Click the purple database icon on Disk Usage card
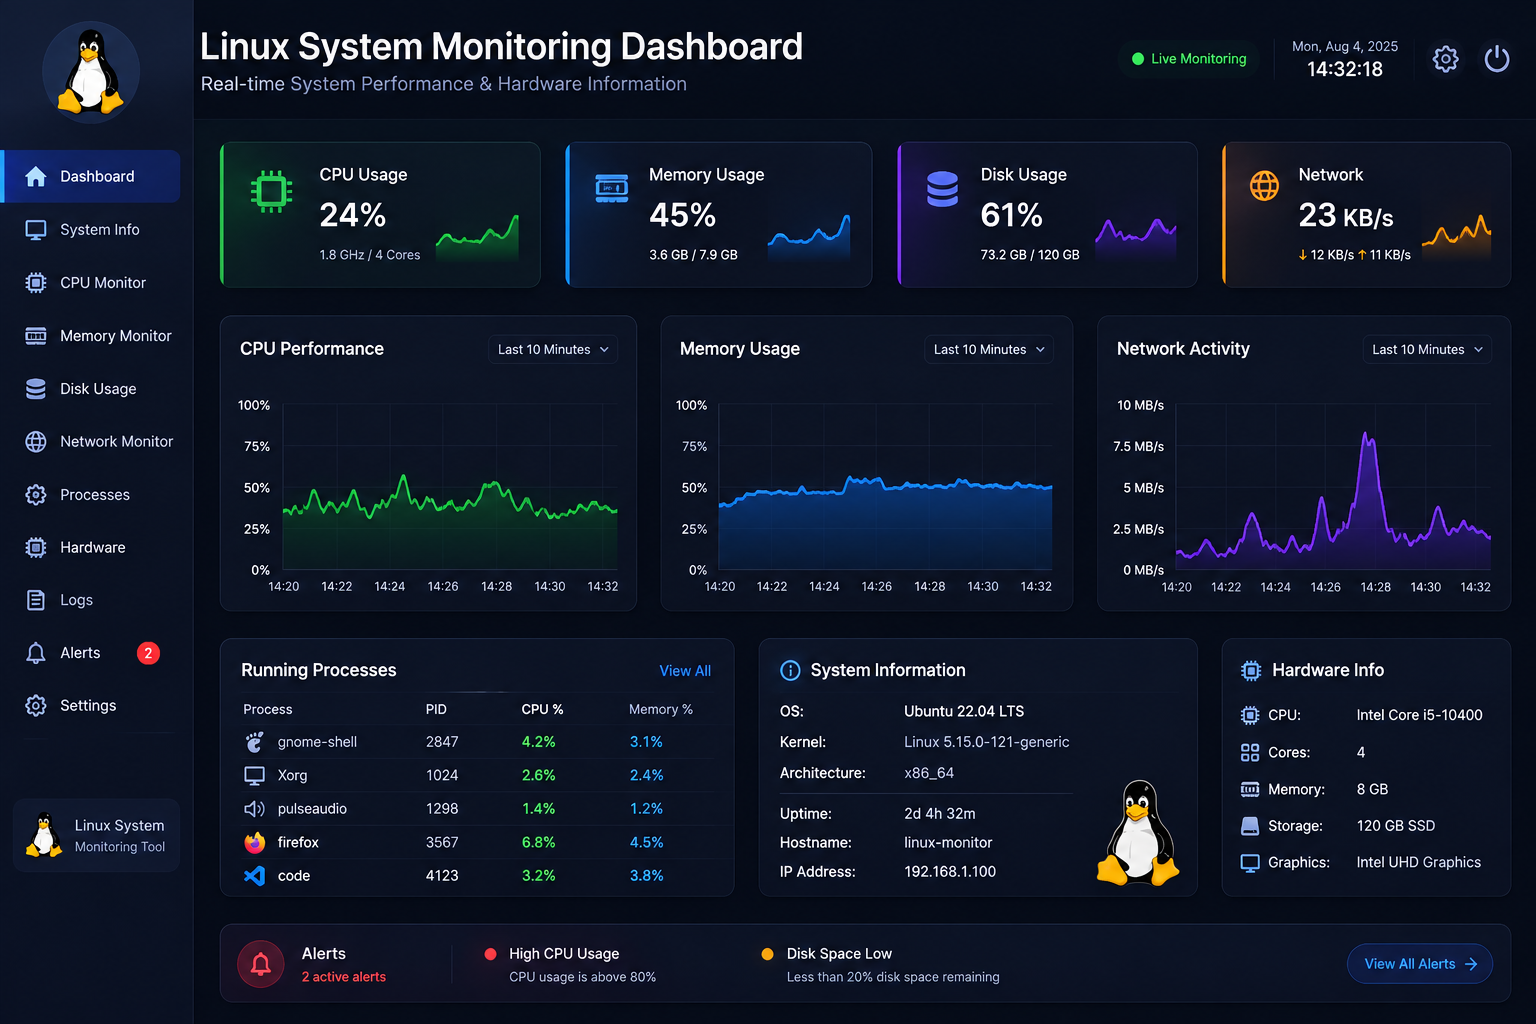The image size is (1536, 1024). [x=942, y=189]
